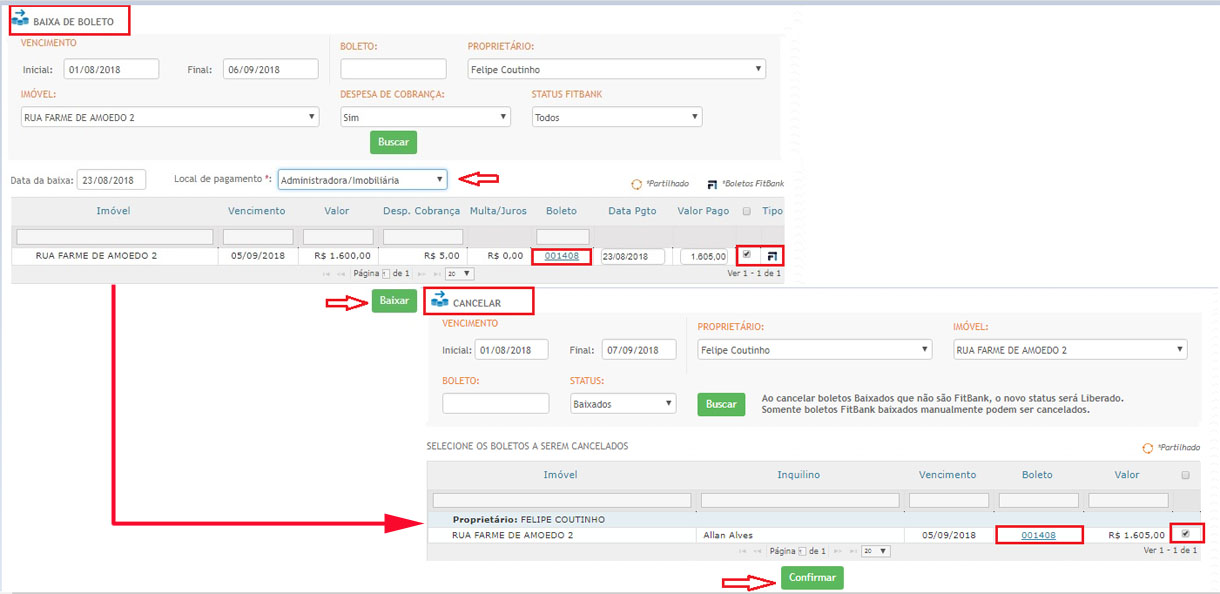
Task: Open the Status dropdown showing Baixados
Action: [x=623, y=404]
